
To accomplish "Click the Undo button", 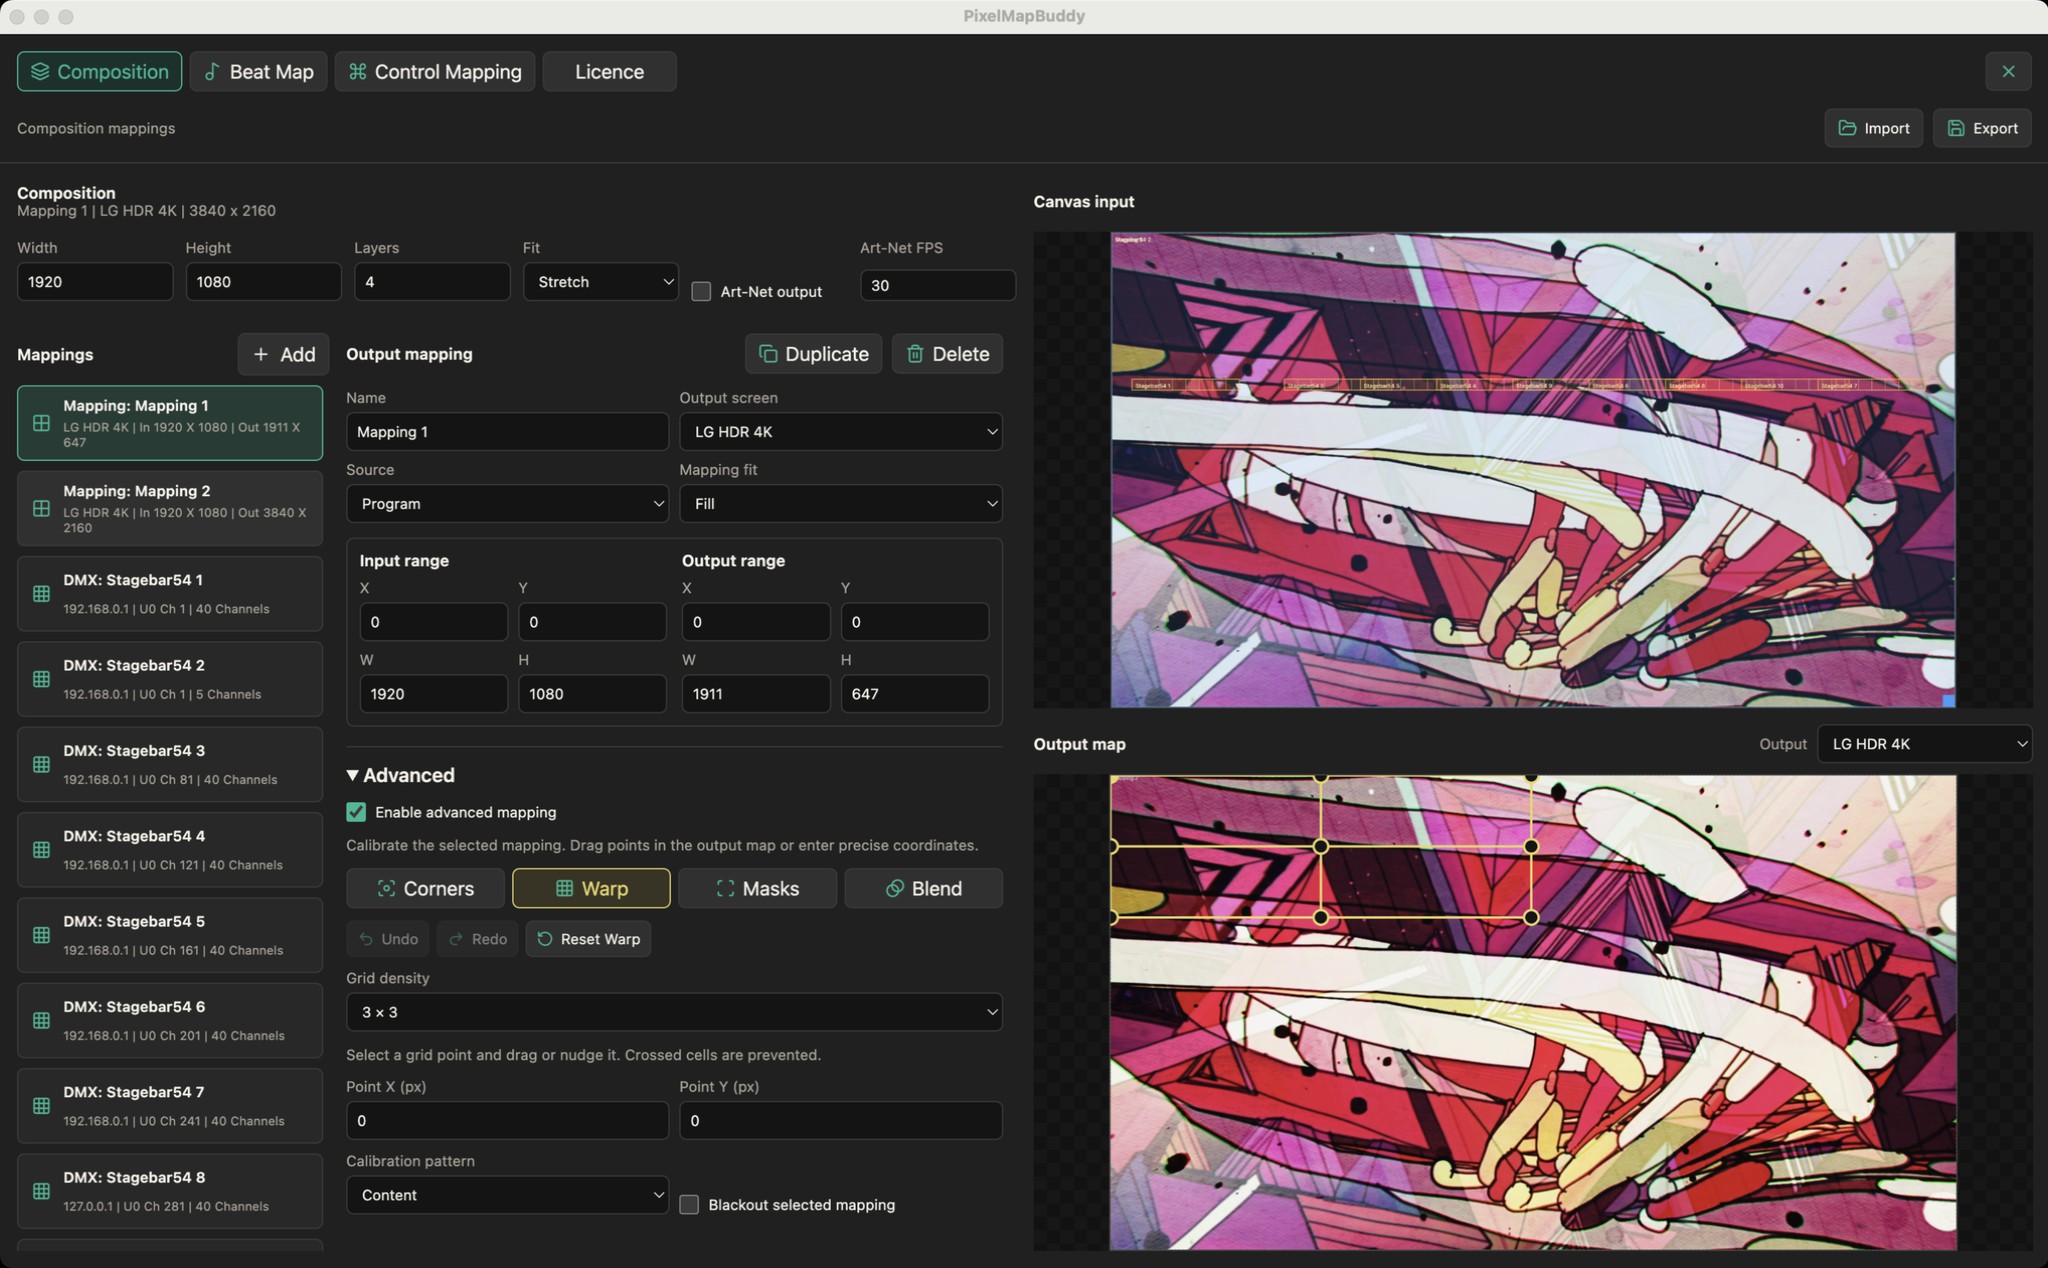I will (388, 939).
